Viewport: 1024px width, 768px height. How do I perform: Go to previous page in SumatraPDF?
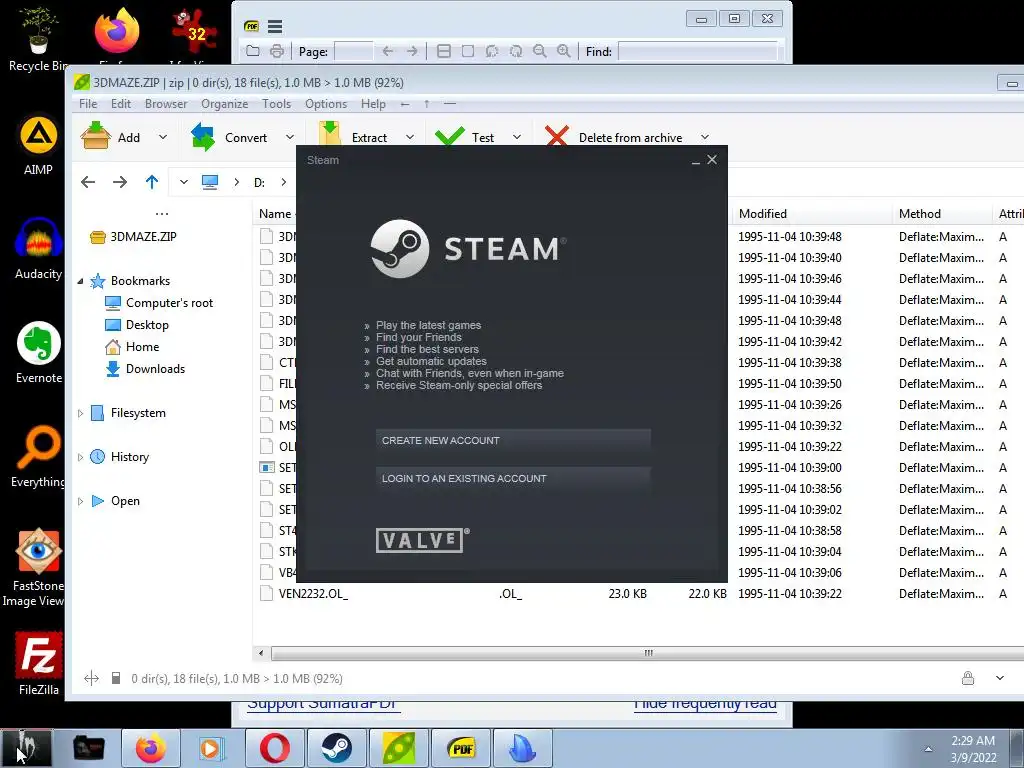tap(388, 51)
